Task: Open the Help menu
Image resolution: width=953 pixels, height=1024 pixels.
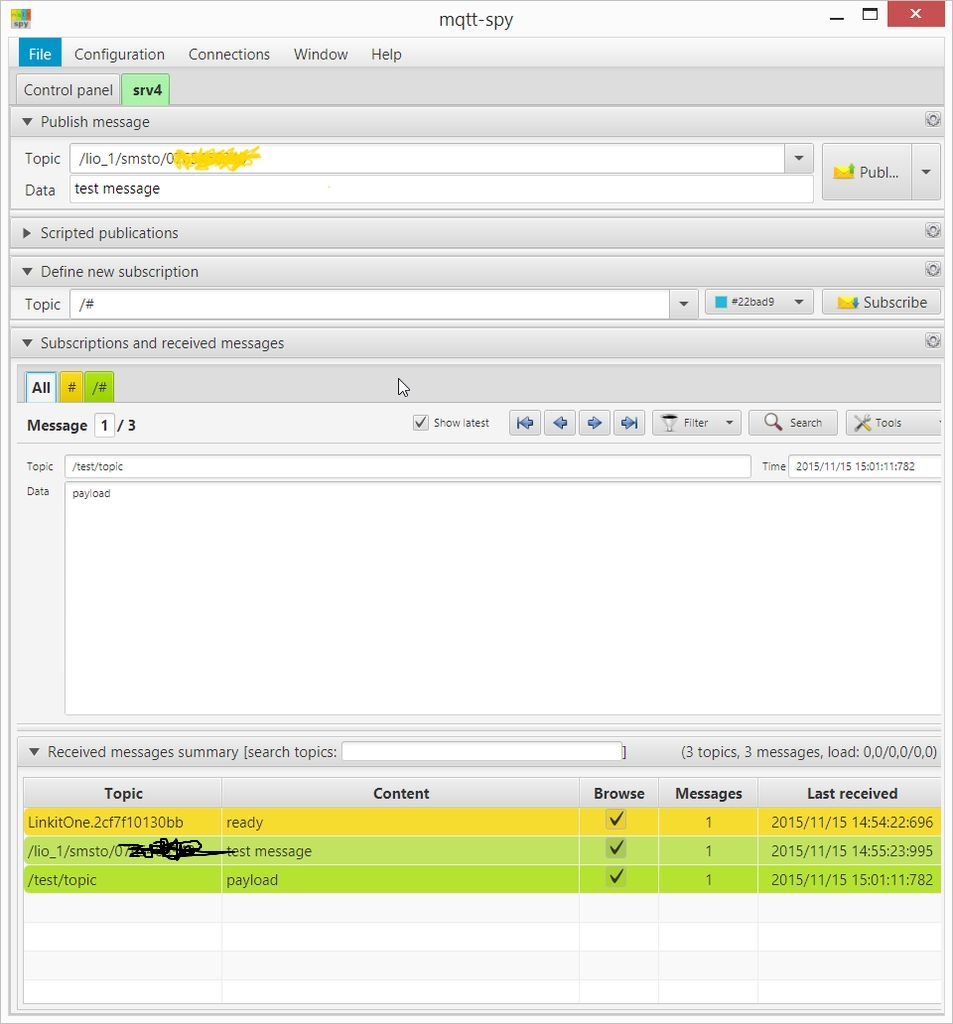Action: 386,54
